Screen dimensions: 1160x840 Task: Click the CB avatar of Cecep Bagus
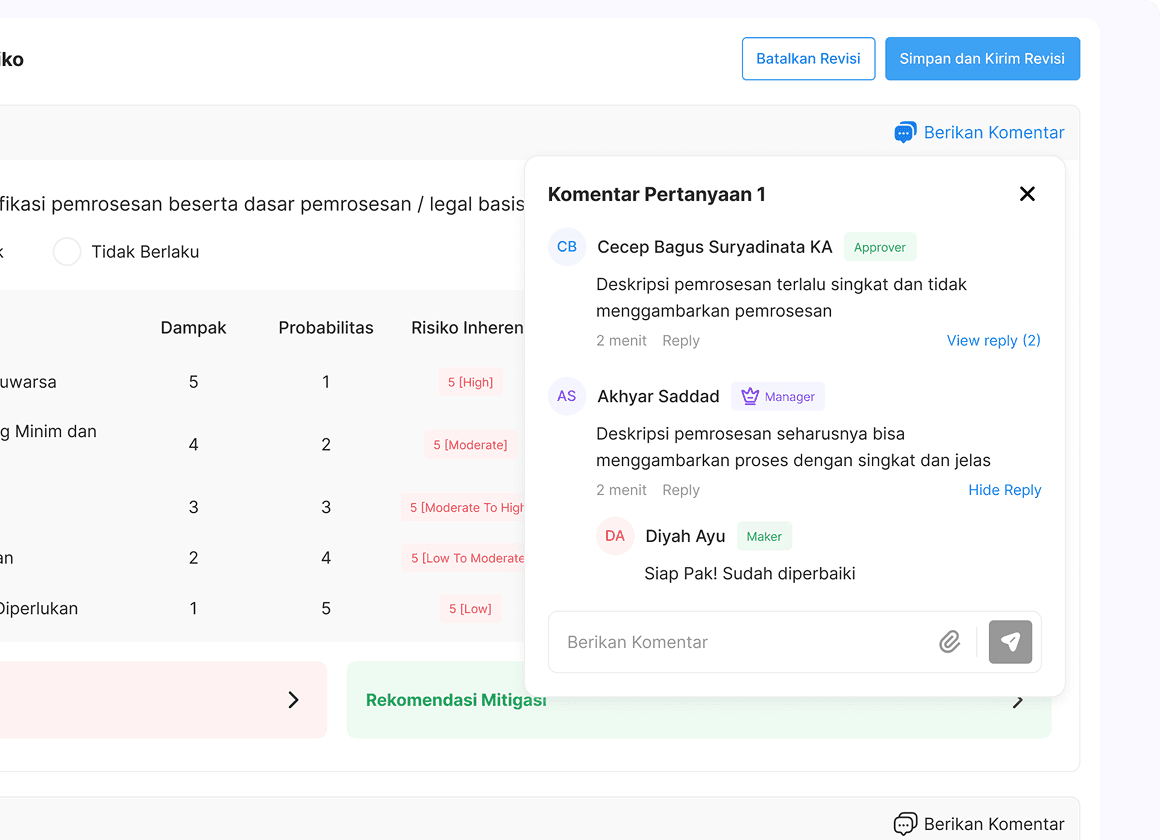click(567, 247)
